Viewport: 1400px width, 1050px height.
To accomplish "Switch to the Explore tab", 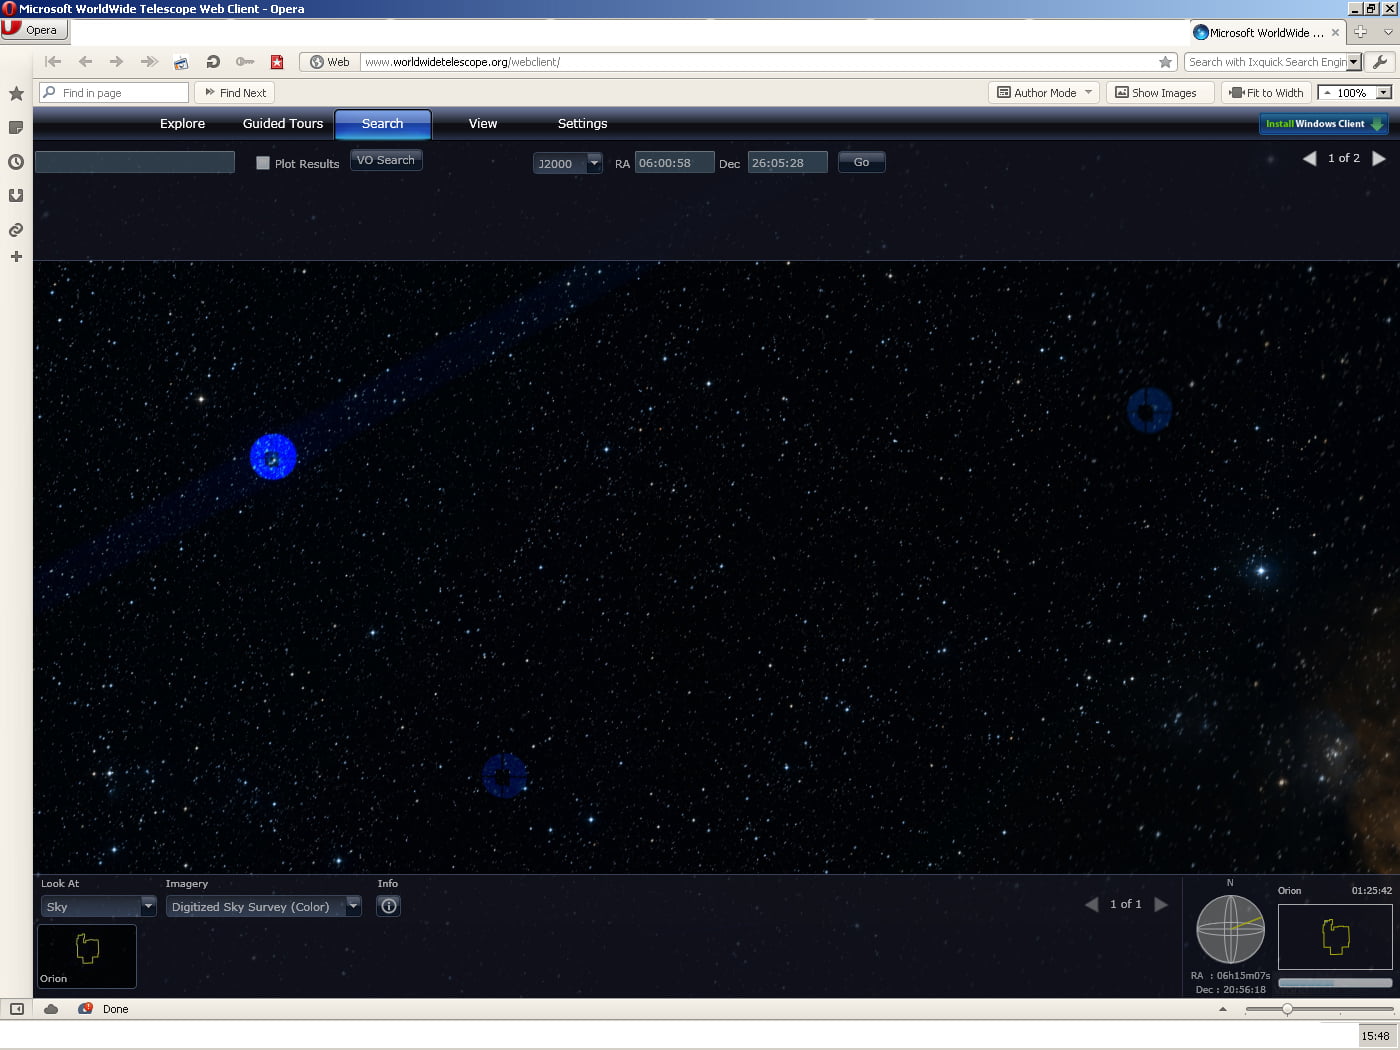I will (x=182, y=124).
